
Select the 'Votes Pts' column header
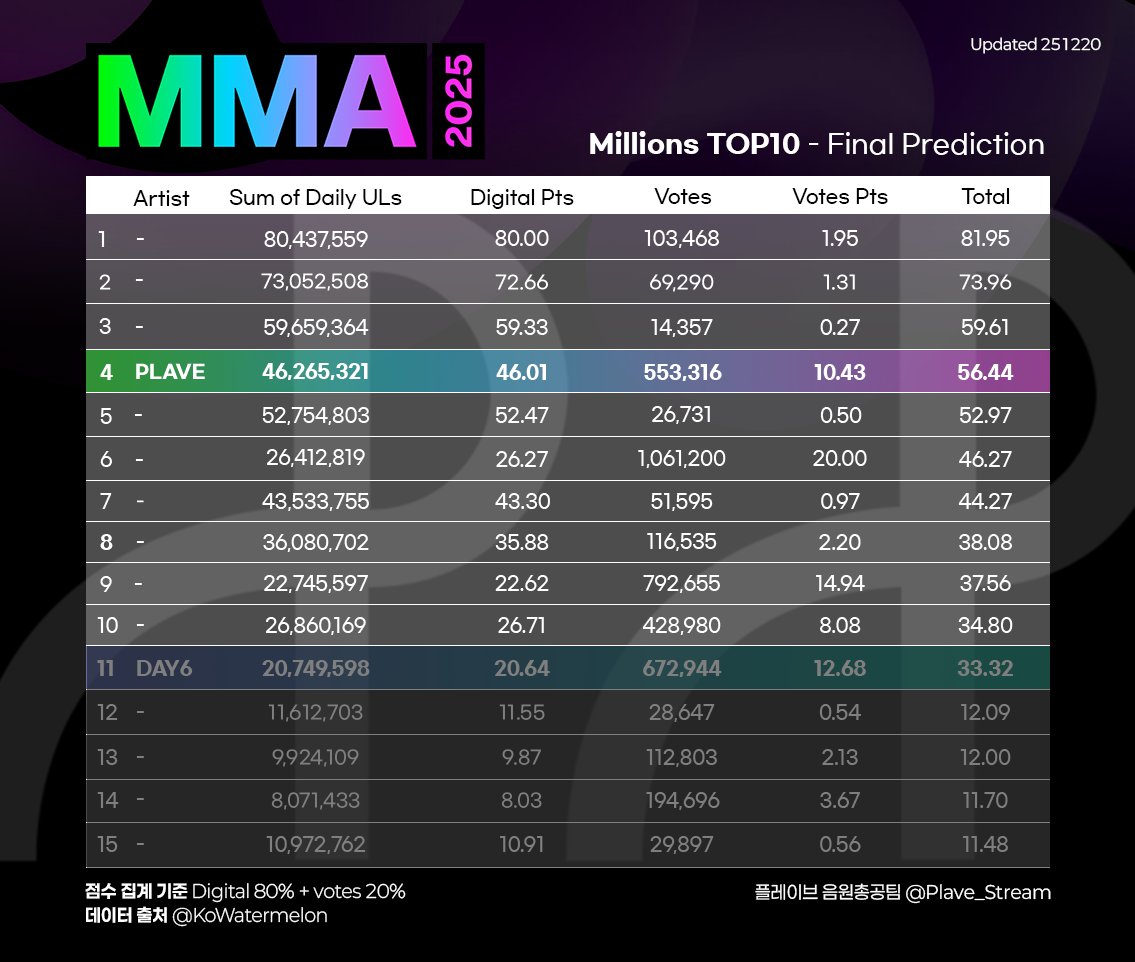coord(840,196)
